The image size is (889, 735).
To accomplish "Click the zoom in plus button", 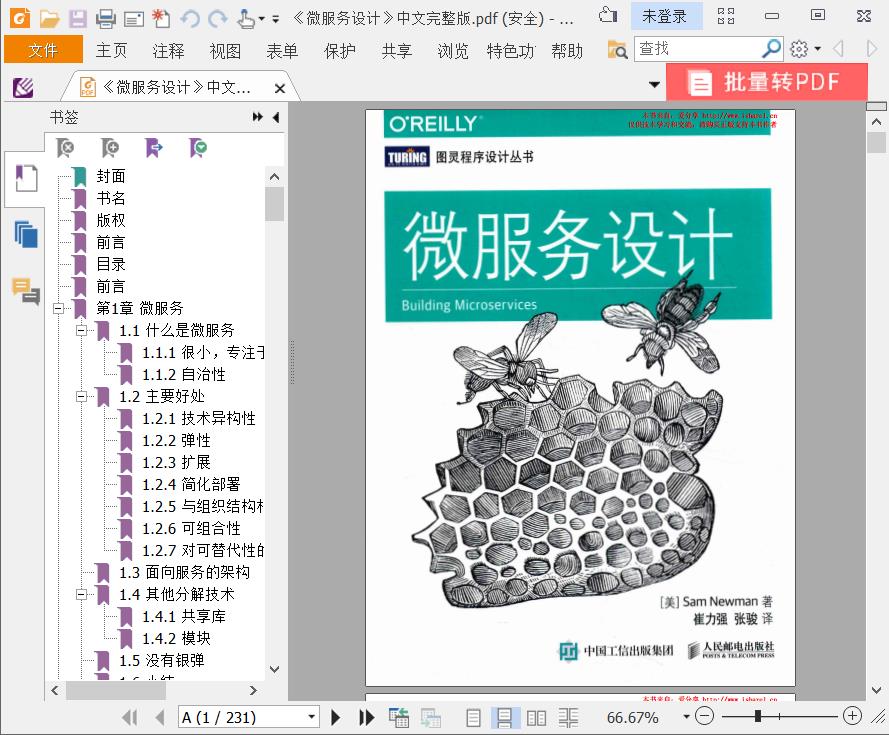I will pyautogui.click(x=852, y=716).
